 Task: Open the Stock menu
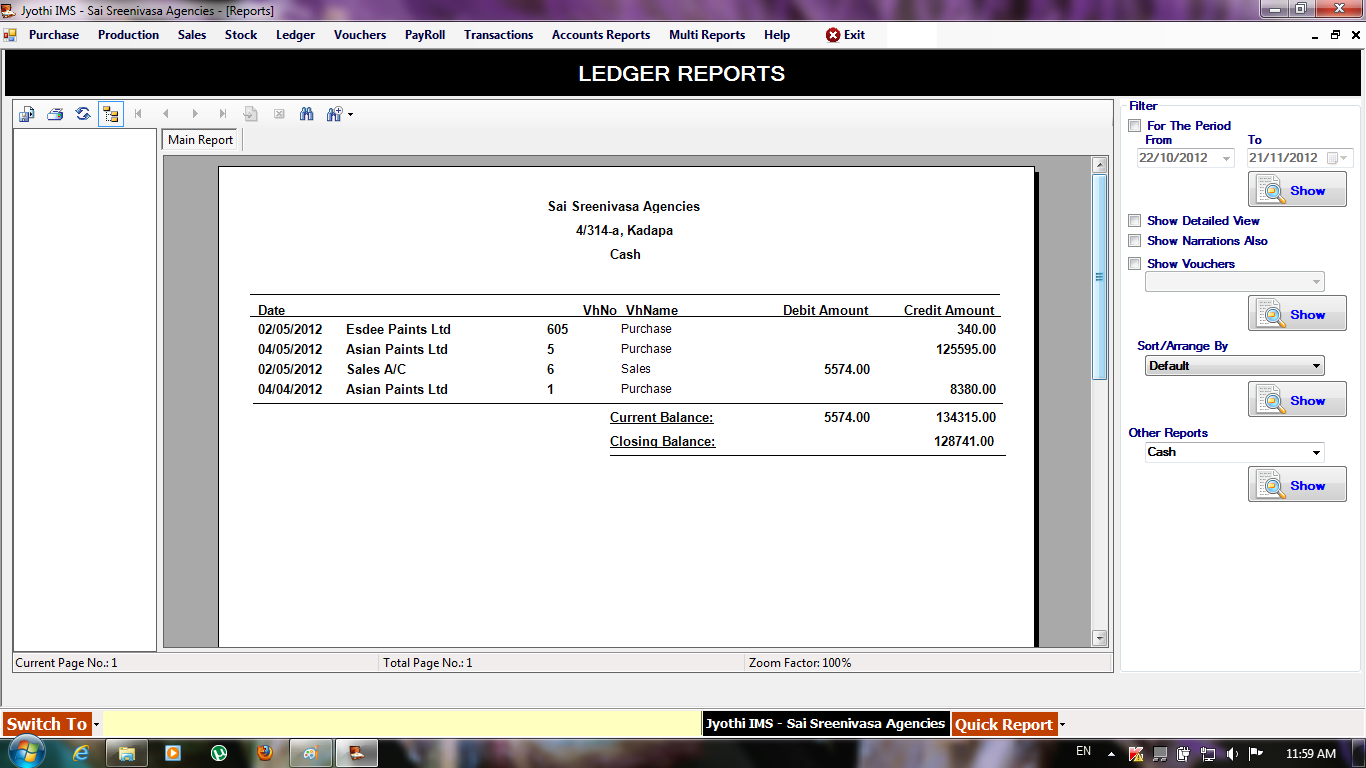click(241, 35)
